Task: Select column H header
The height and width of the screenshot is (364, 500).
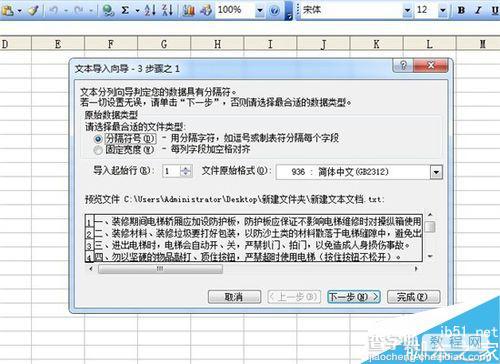Action: click(217, 44)
